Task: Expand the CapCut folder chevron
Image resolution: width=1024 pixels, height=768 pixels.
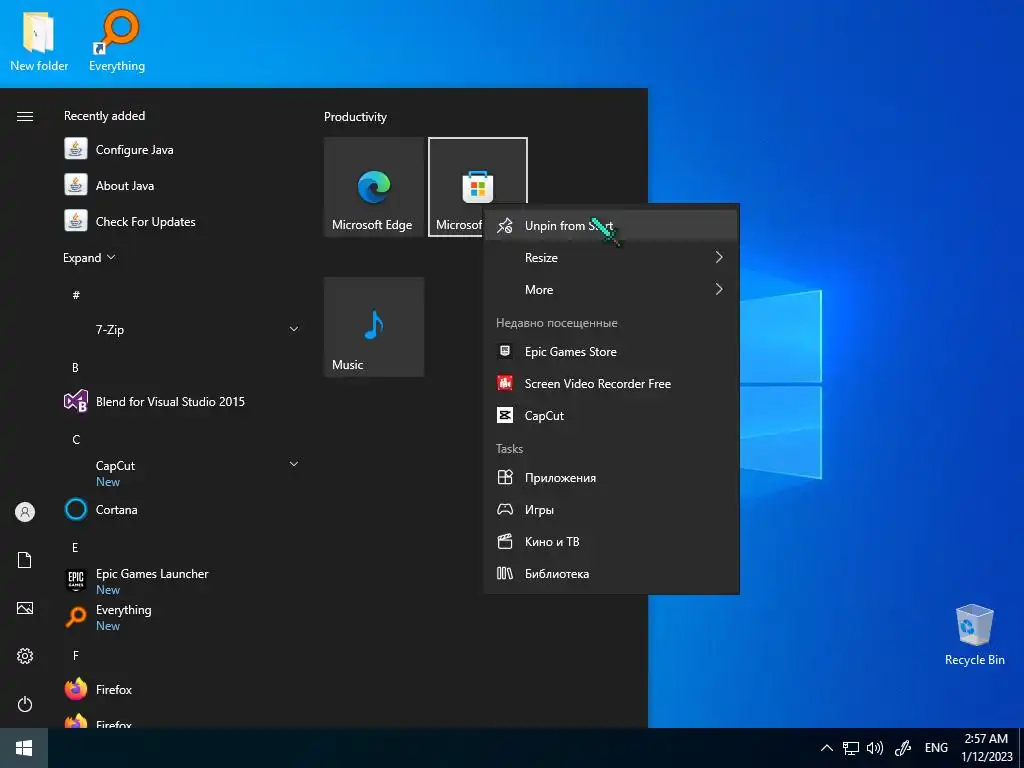Action: point(294,464)
